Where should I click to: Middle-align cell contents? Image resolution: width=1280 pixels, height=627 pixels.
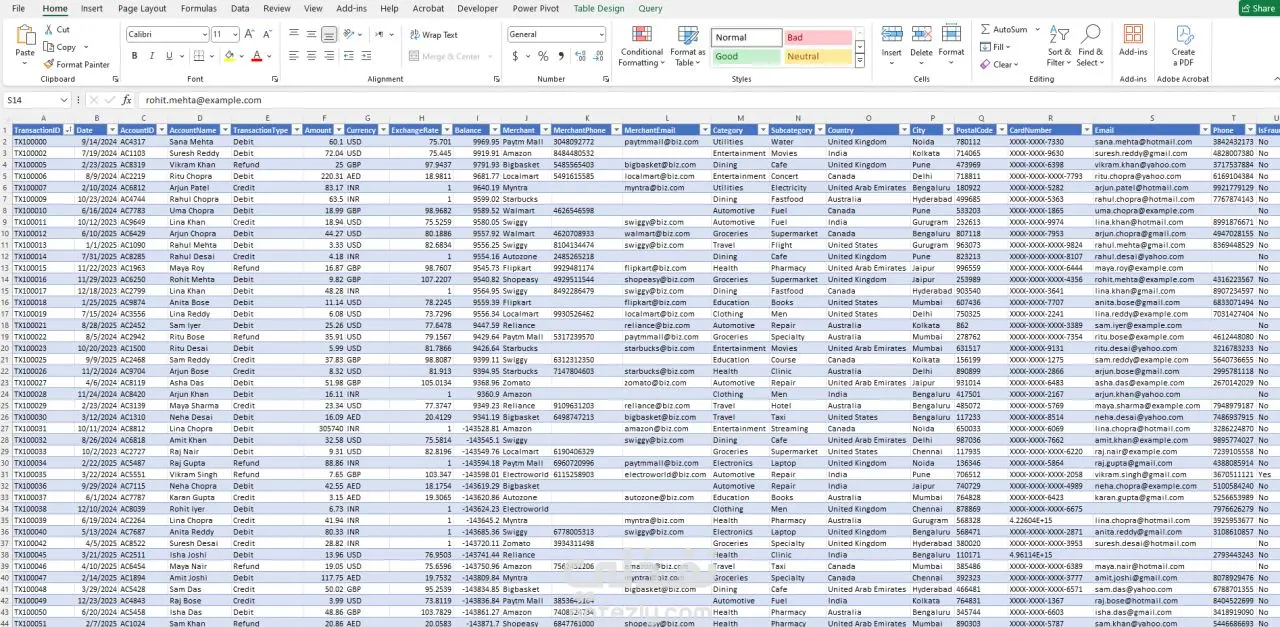[x=312, y=34]
